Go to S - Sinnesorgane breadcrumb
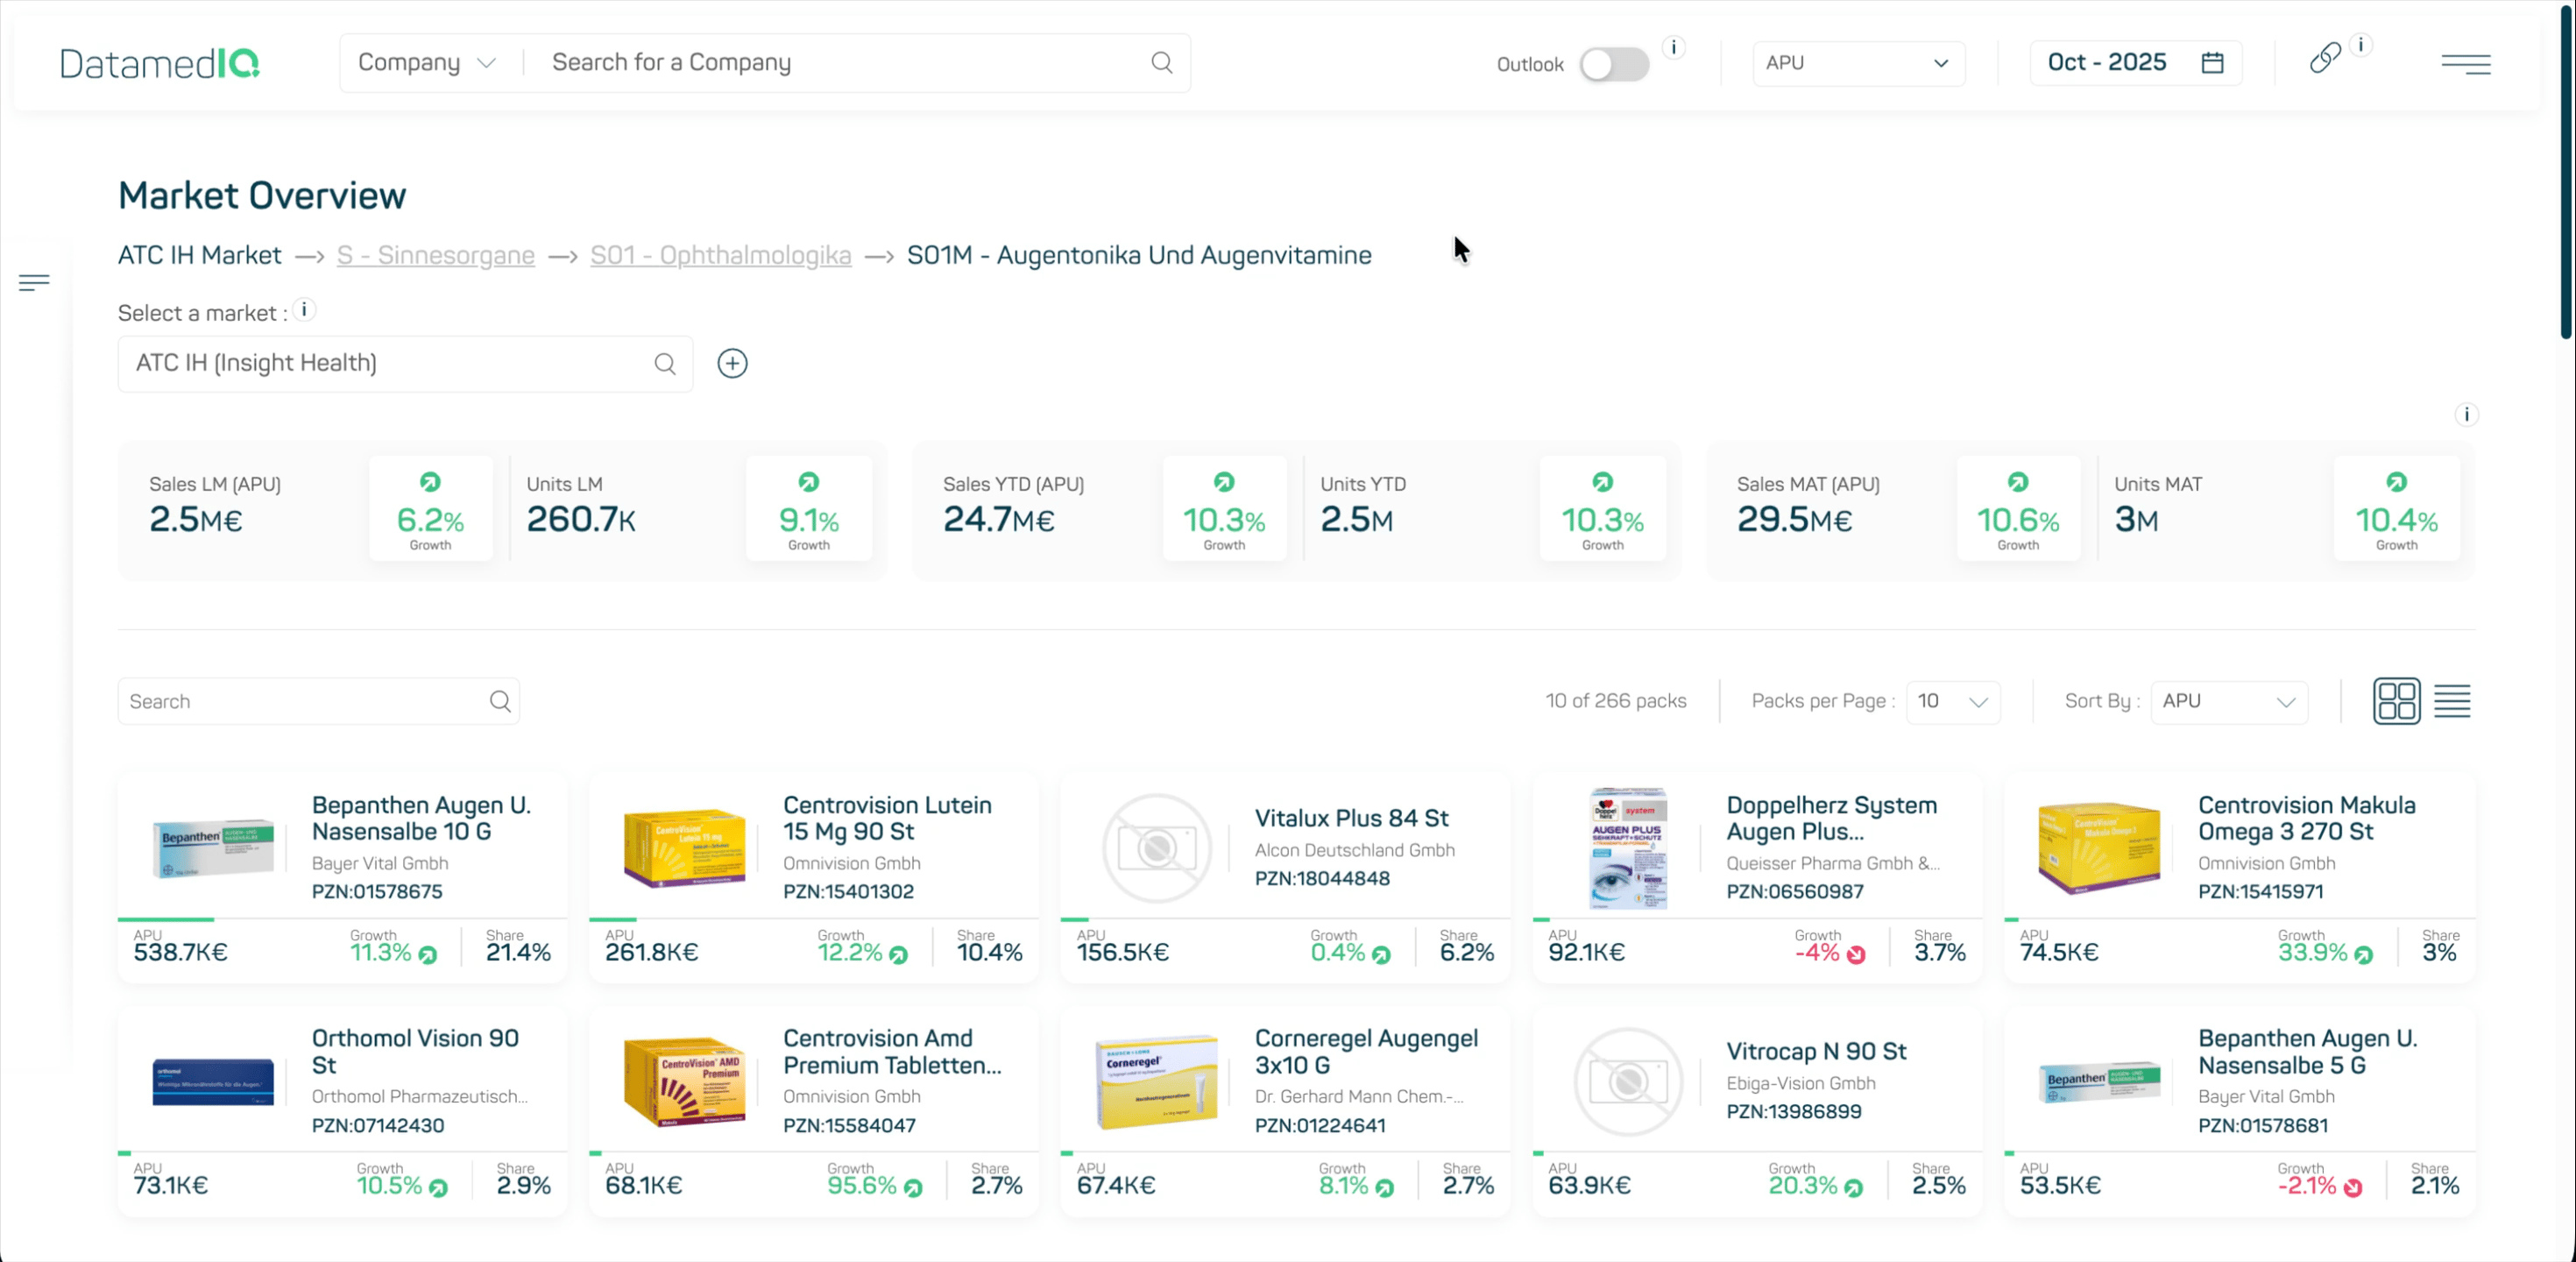This screenshot has width=2576, height=1262. click(x=435, y=255)
